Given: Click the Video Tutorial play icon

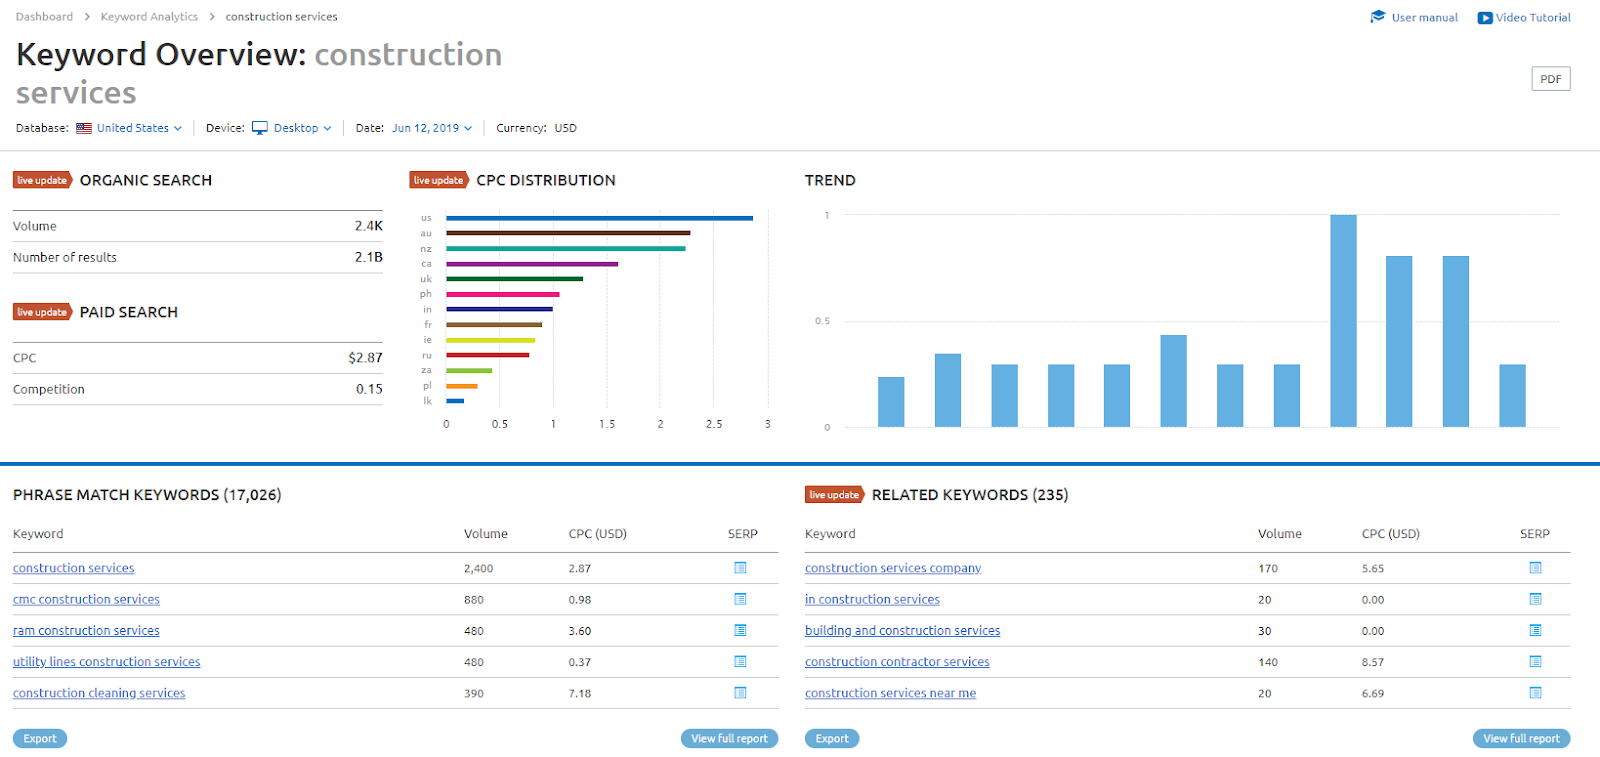Looking at the screenshot, I should pyautogui.click(x=1485, y=18).
